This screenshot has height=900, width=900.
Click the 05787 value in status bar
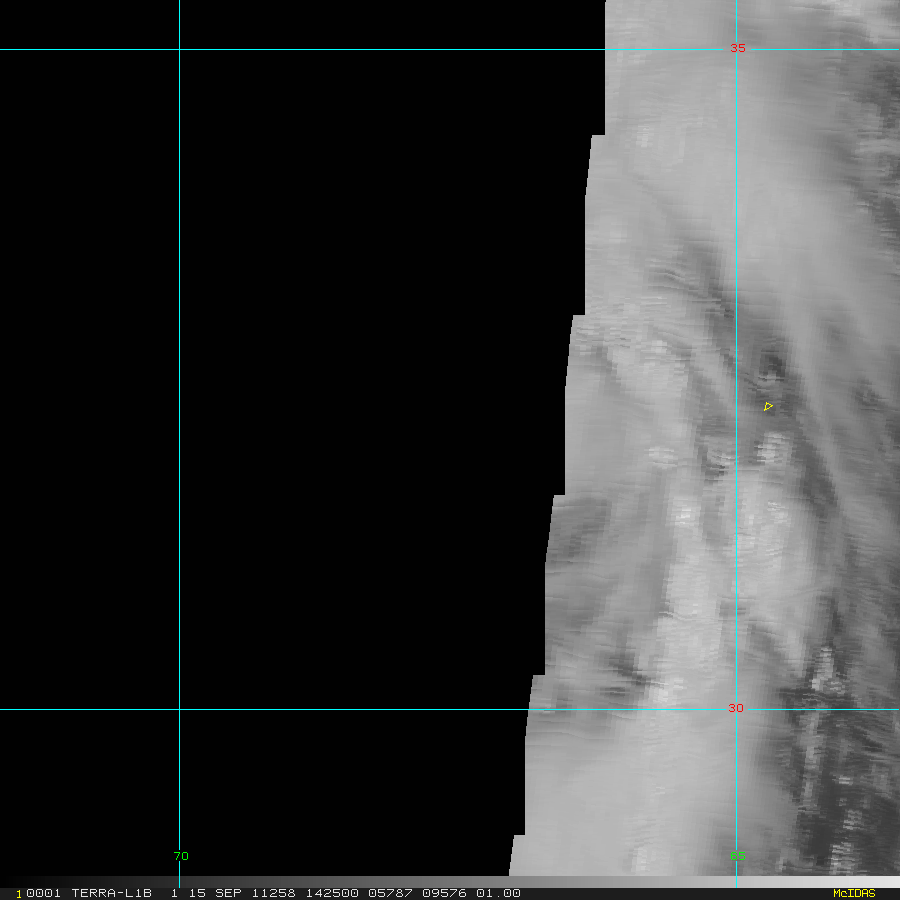coord(386,893)
